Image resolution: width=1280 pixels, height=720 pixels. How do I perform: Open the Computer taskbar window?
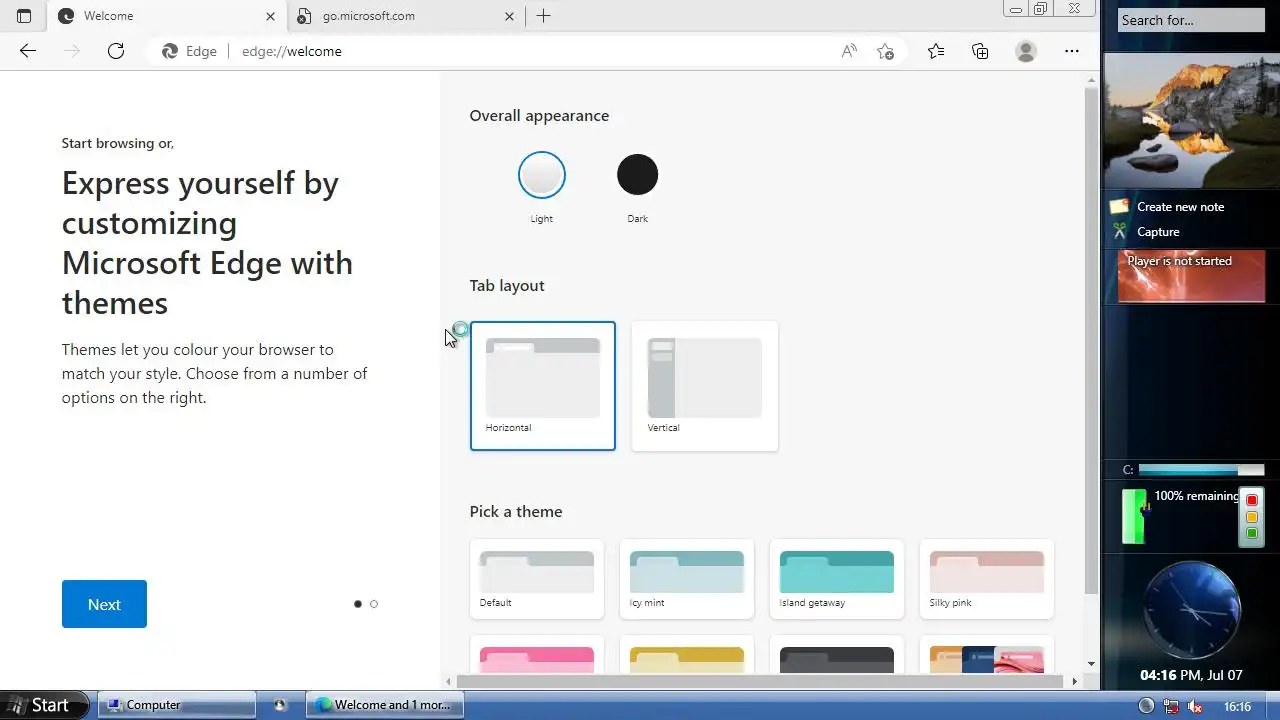pyautogui.click(x=176, y=705)
